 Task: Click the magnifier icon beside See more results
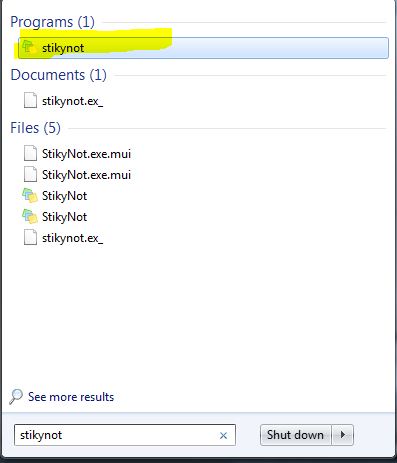coord(16,396)
